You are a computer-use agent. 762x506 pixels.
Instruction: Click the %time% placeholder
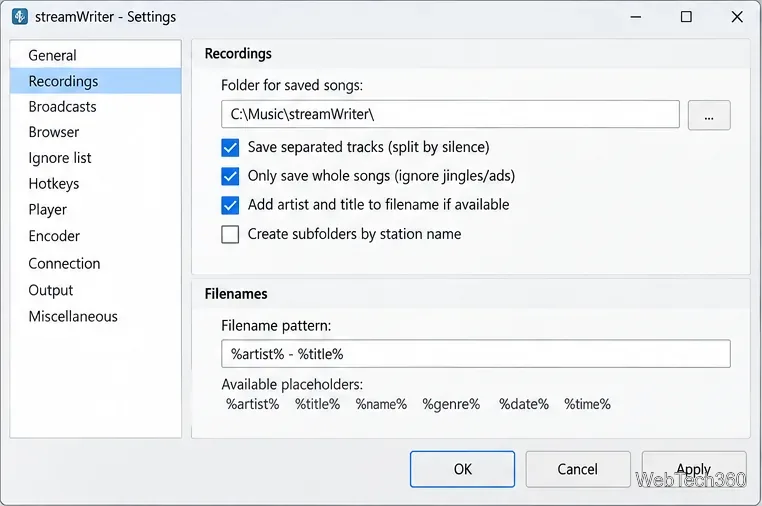(x=587, y=404)
